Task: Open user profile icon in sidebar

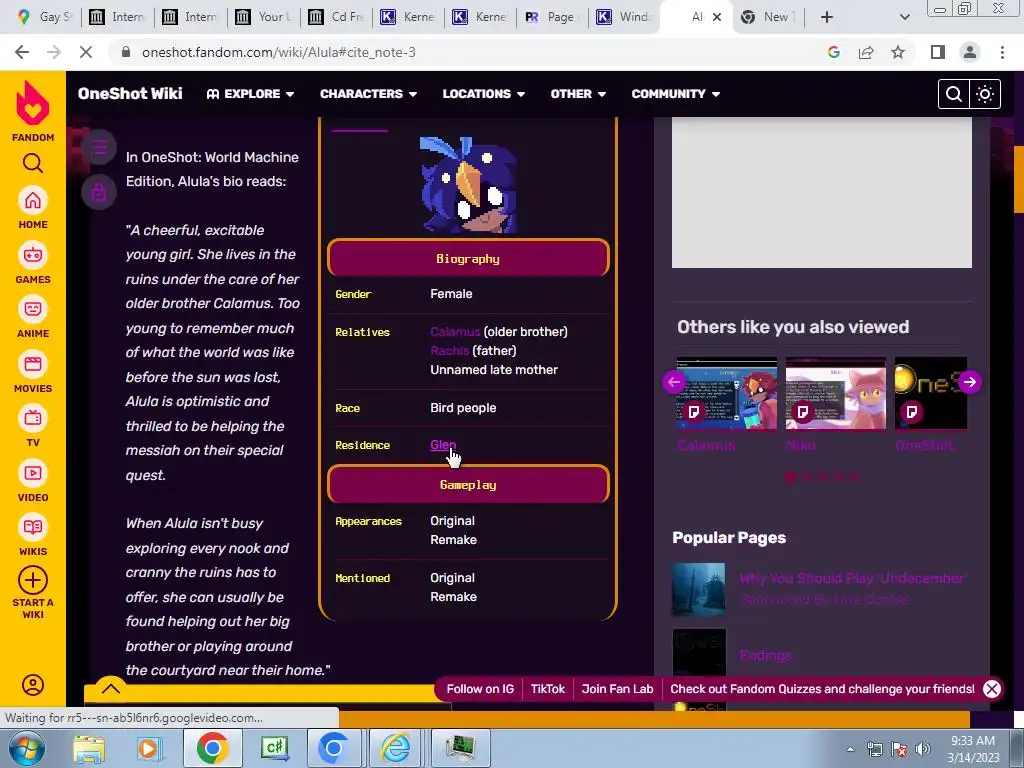Action: pyautogui.click(x=33, y=684)
